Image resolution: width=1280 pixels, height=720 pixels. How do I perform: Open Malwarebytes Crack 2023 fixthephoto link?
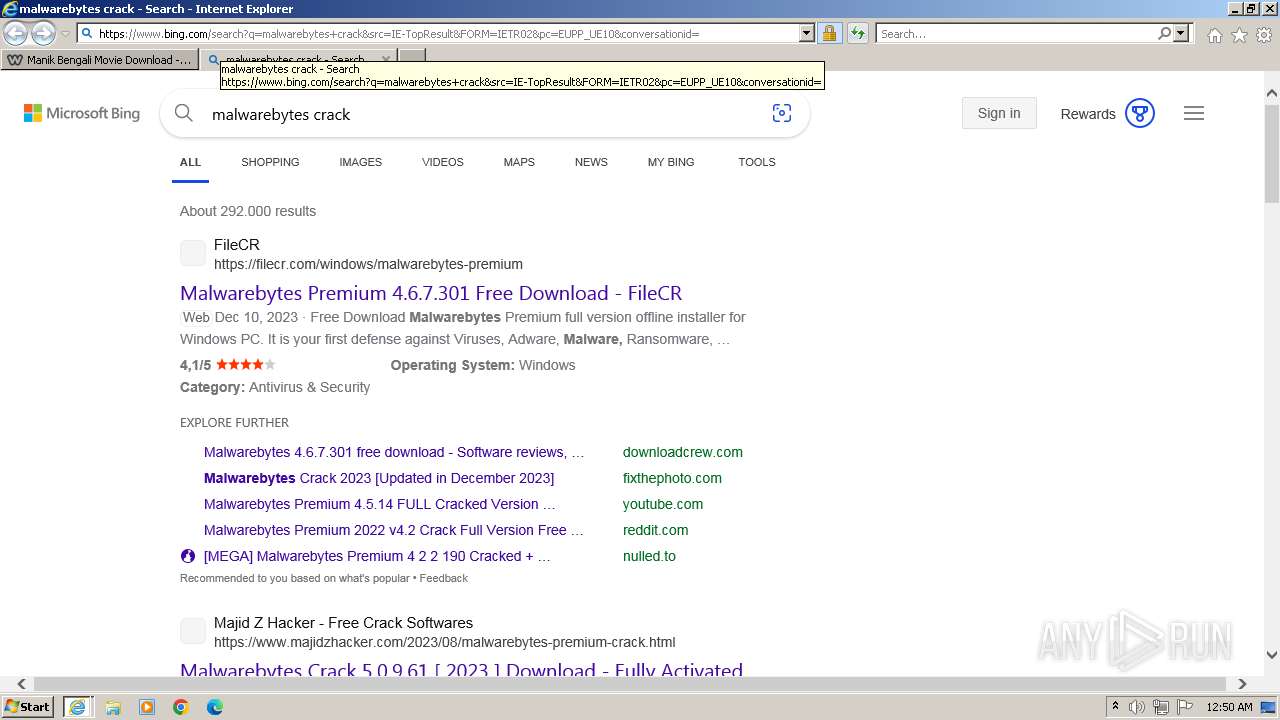[x=379, y=478]
